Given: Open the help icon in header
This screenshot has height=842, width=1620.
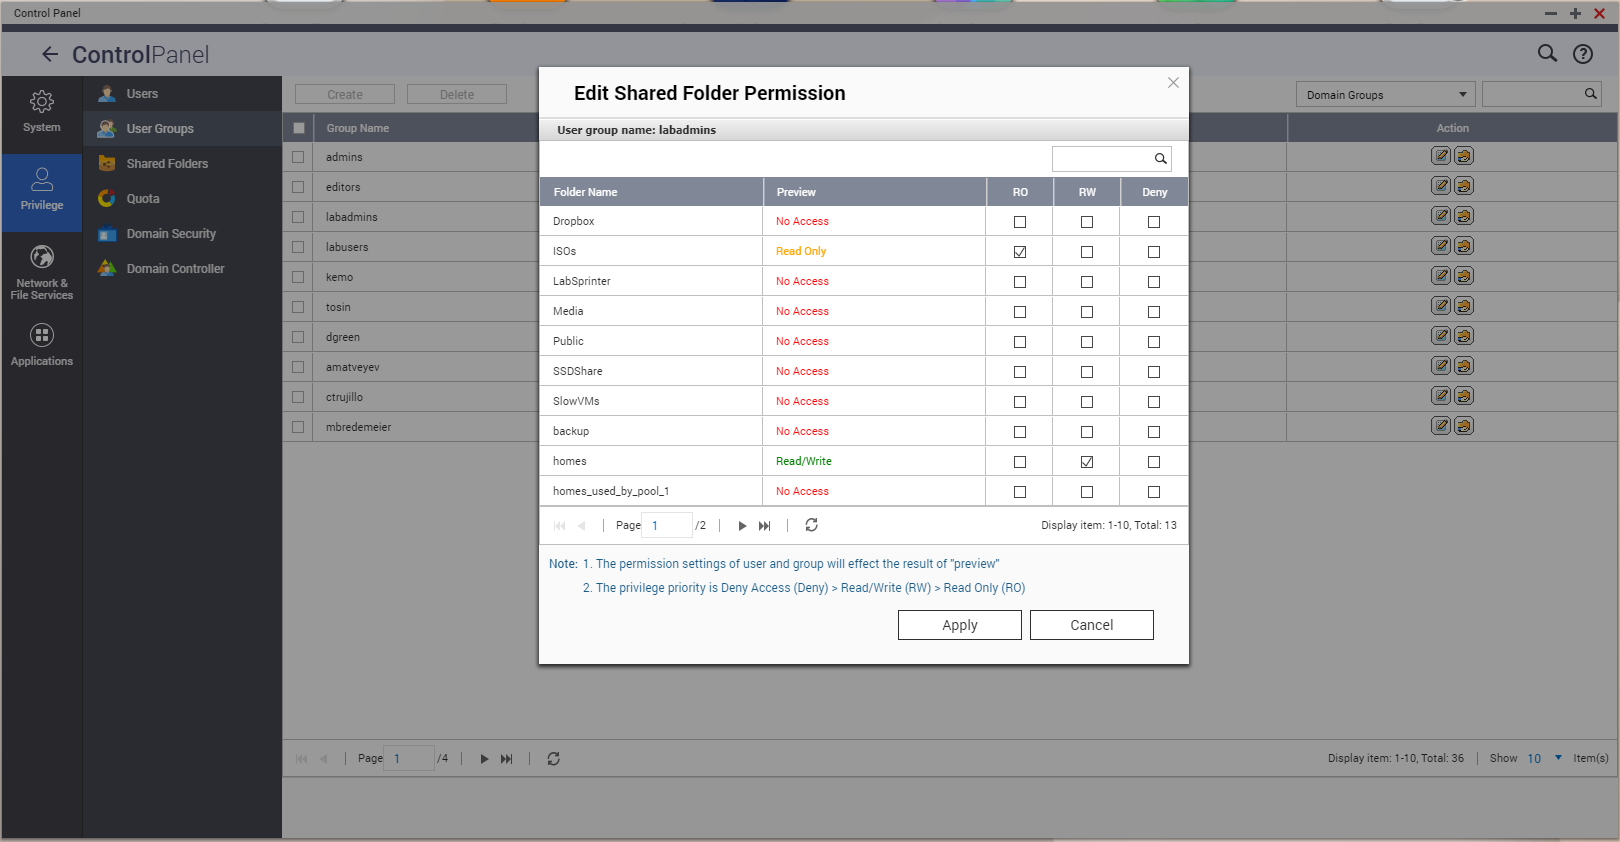Looking at the screenshot, I should click(1583, 54).
